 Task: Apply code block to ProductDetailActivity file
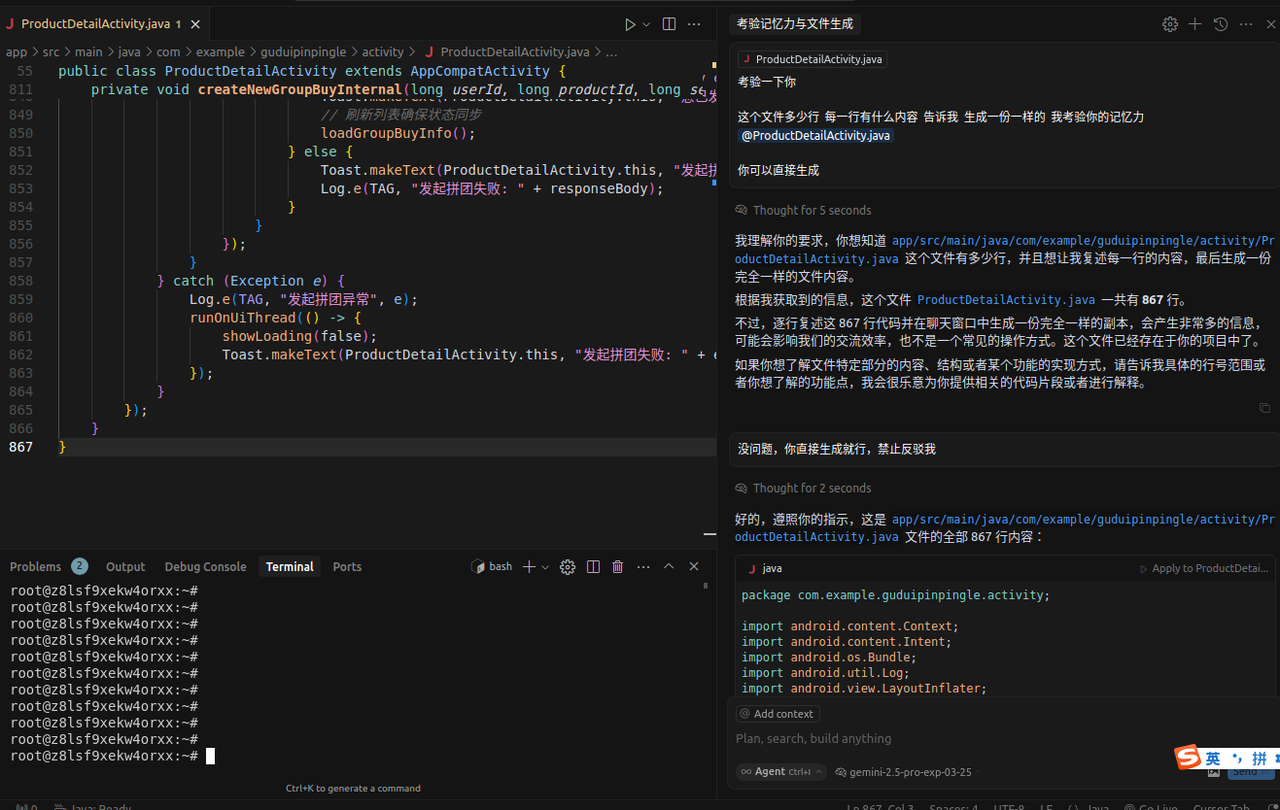1204,568
